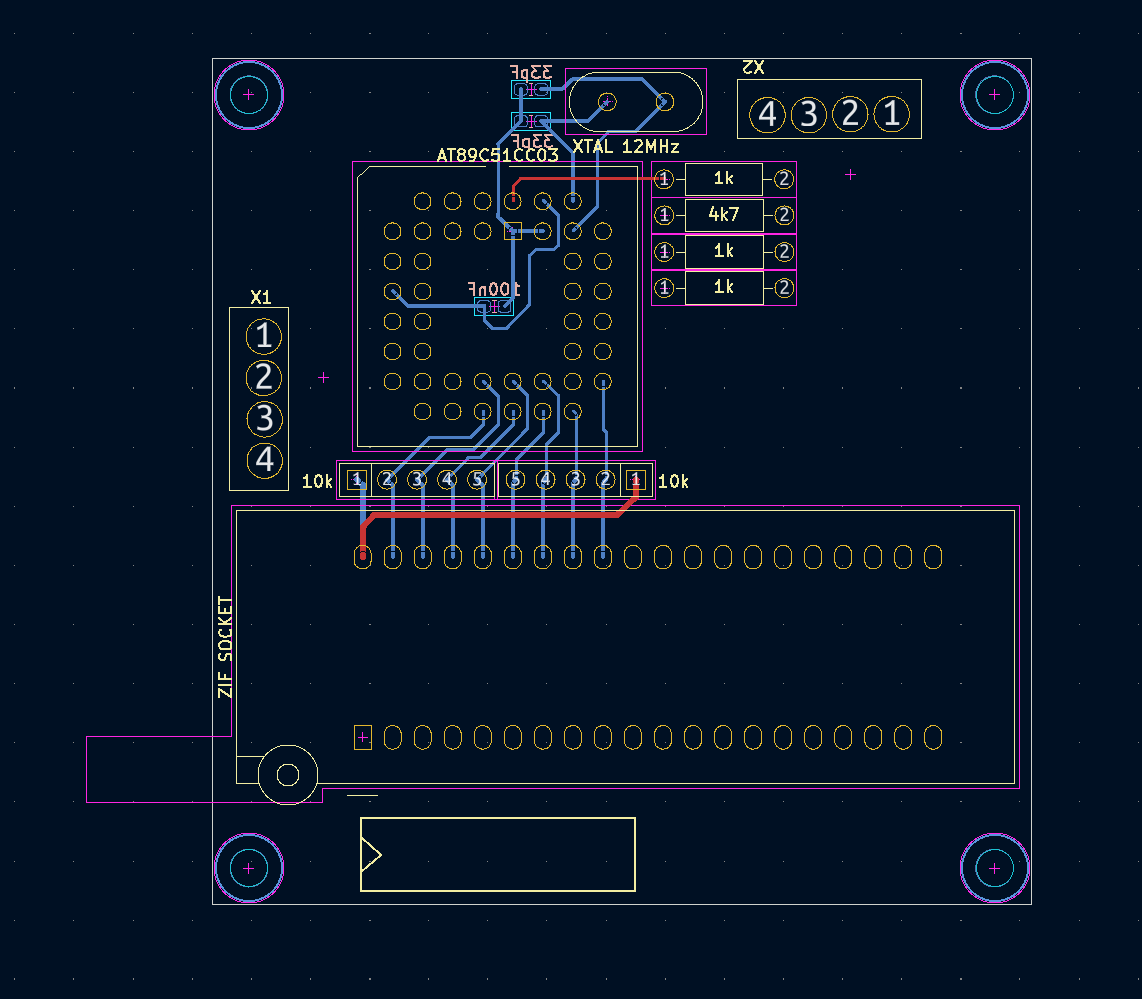
Task: Click the XTAL 12MHz label
Action: click(626, 147)
